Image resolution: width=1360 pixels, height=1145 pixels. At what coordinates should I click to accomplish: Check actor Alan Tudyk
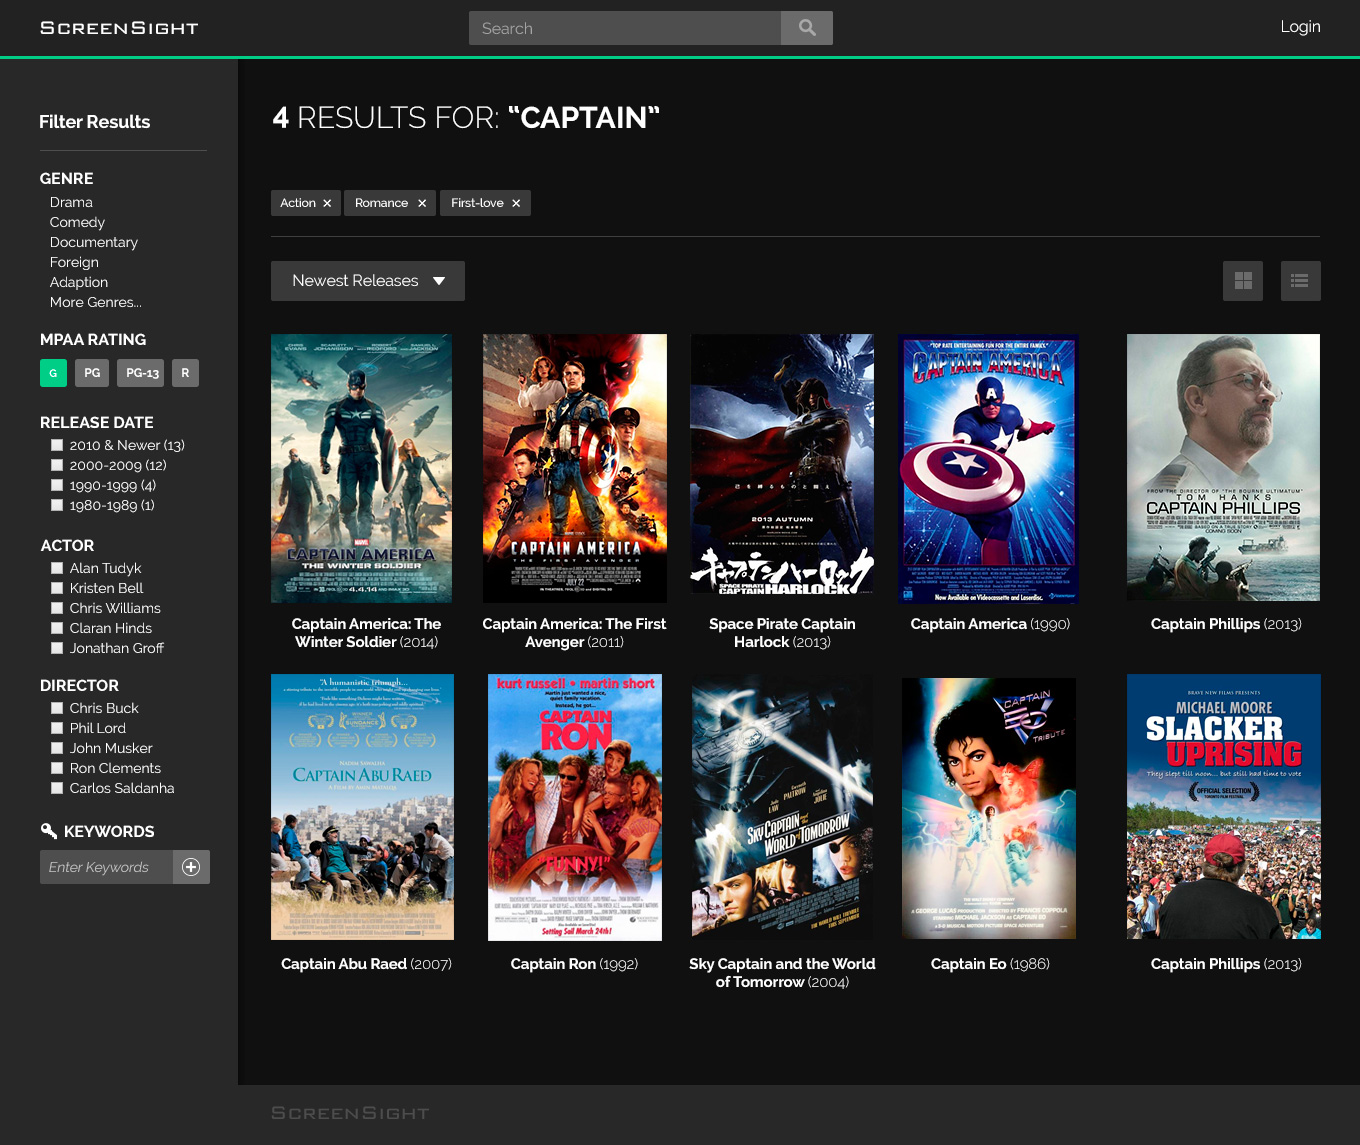coord(57,568)
